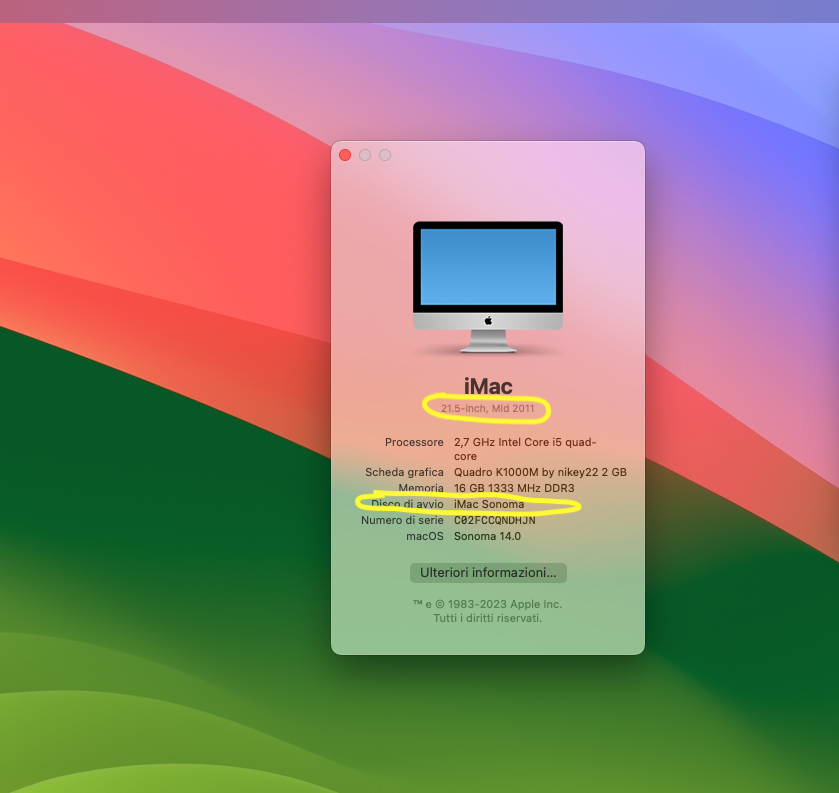Select the 16 GB 1333 MHz DDR3 memory value
Screen dimensions: 839x793
coord(514,489)
